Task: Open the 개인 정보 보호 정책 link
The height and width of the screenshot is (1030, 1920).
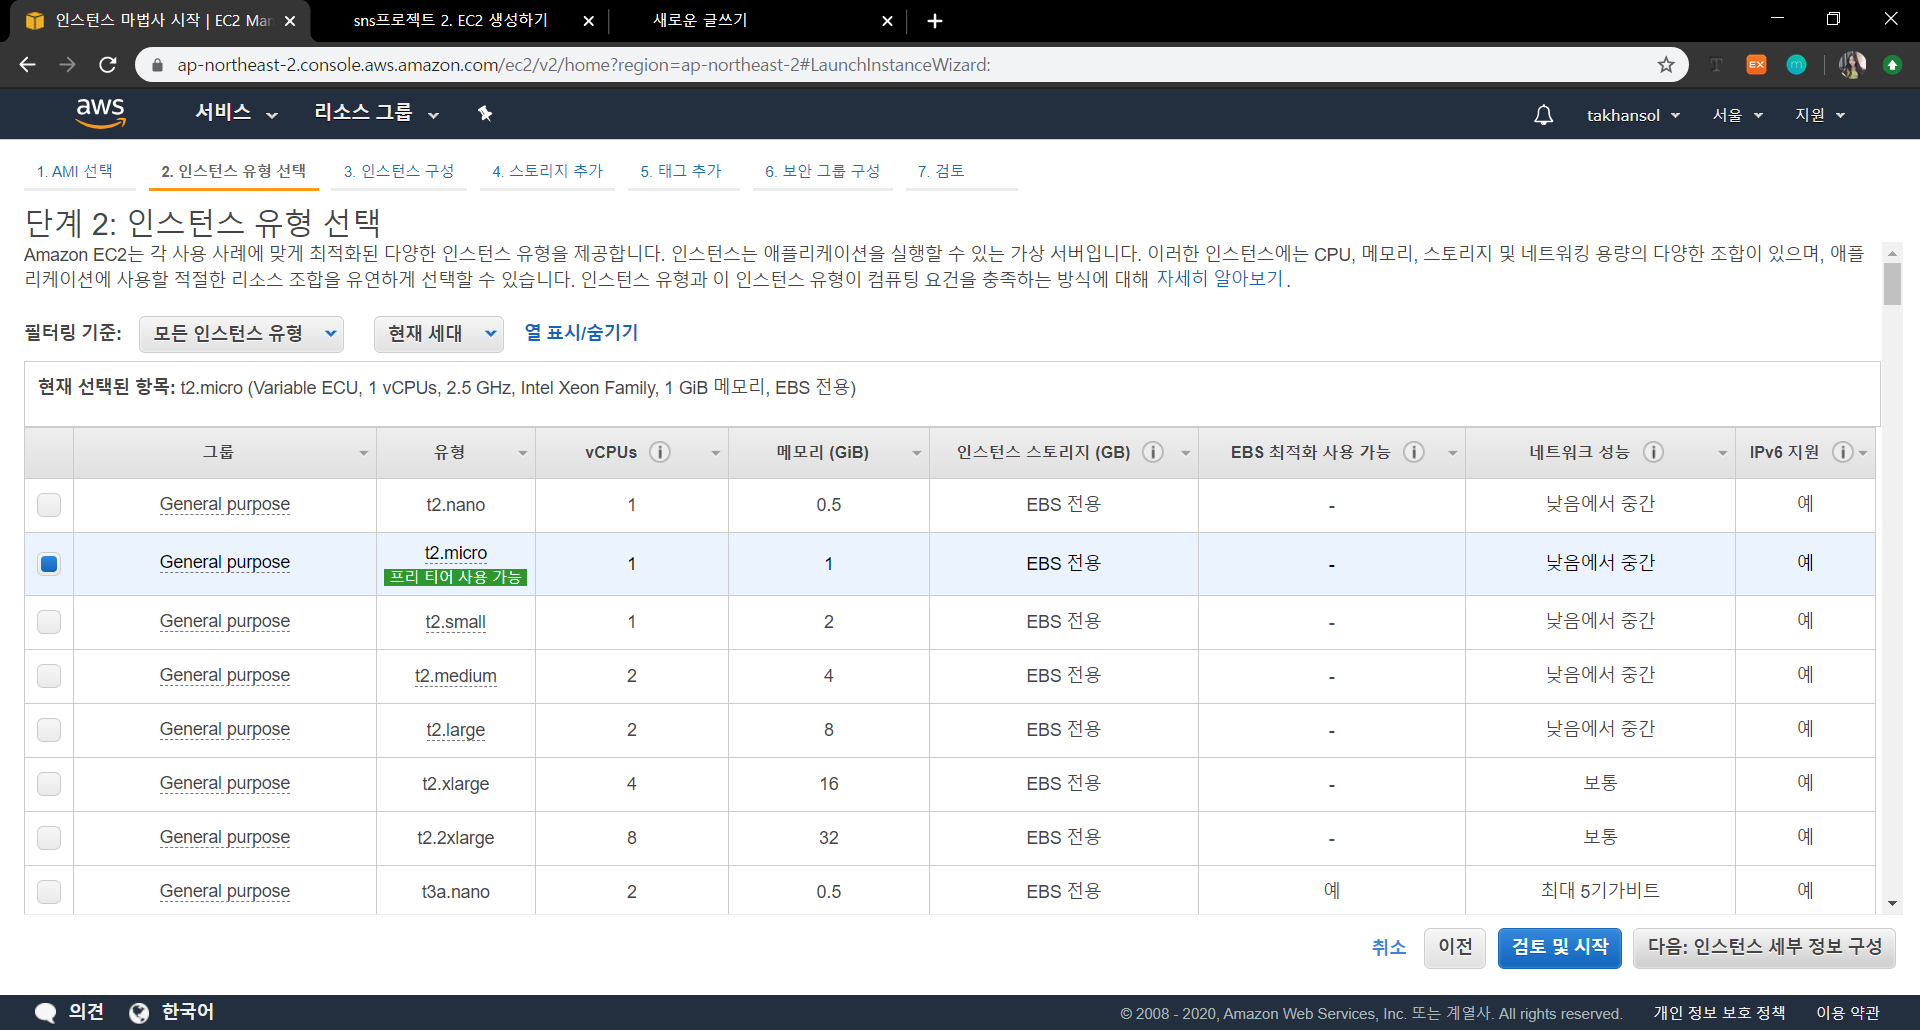Action: [x=1719, y=1013]
